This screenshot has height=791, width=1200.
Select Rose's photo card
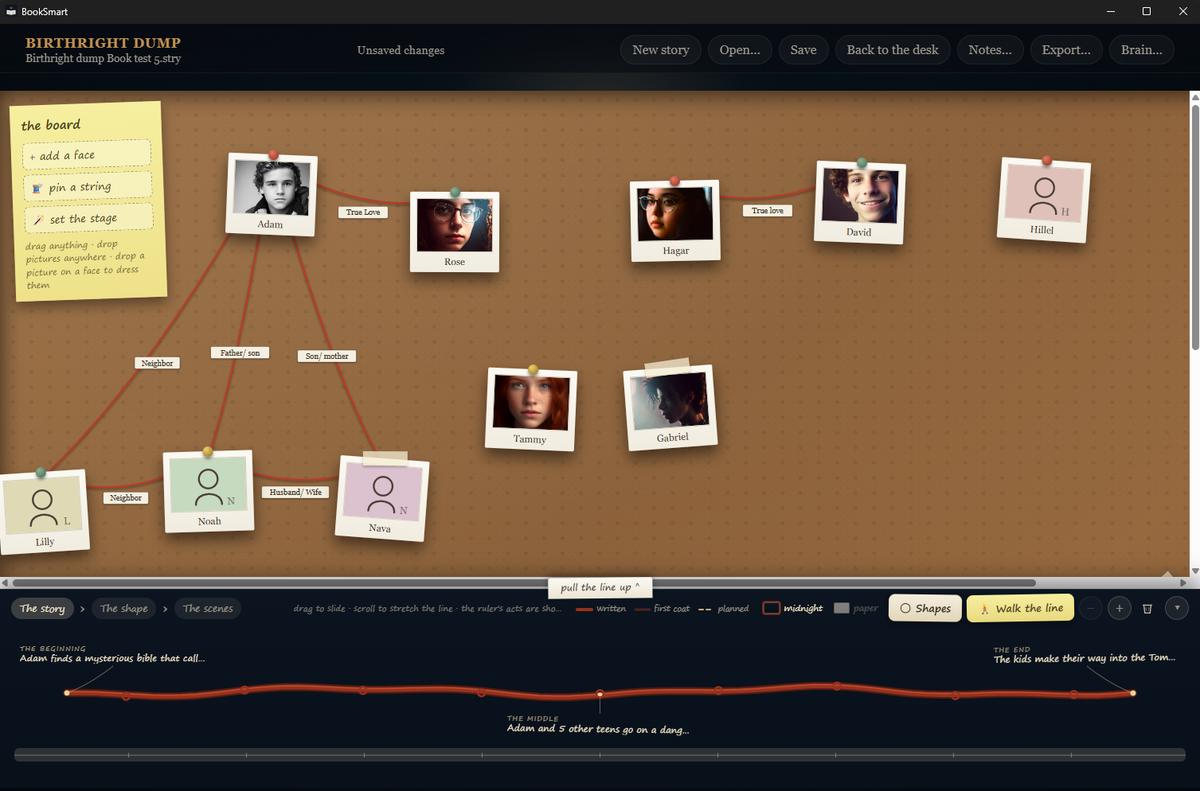454,231
